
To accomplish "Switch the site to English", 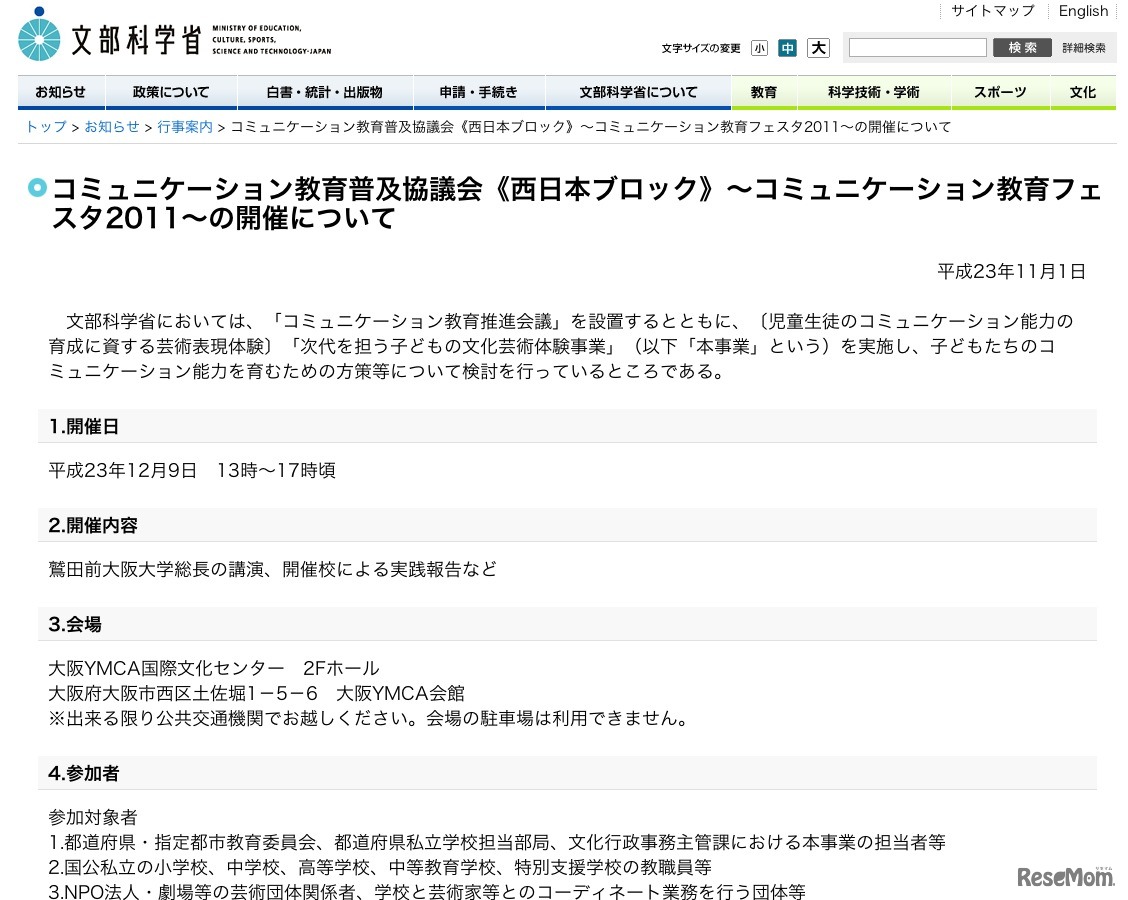I will pos(1083,11).
